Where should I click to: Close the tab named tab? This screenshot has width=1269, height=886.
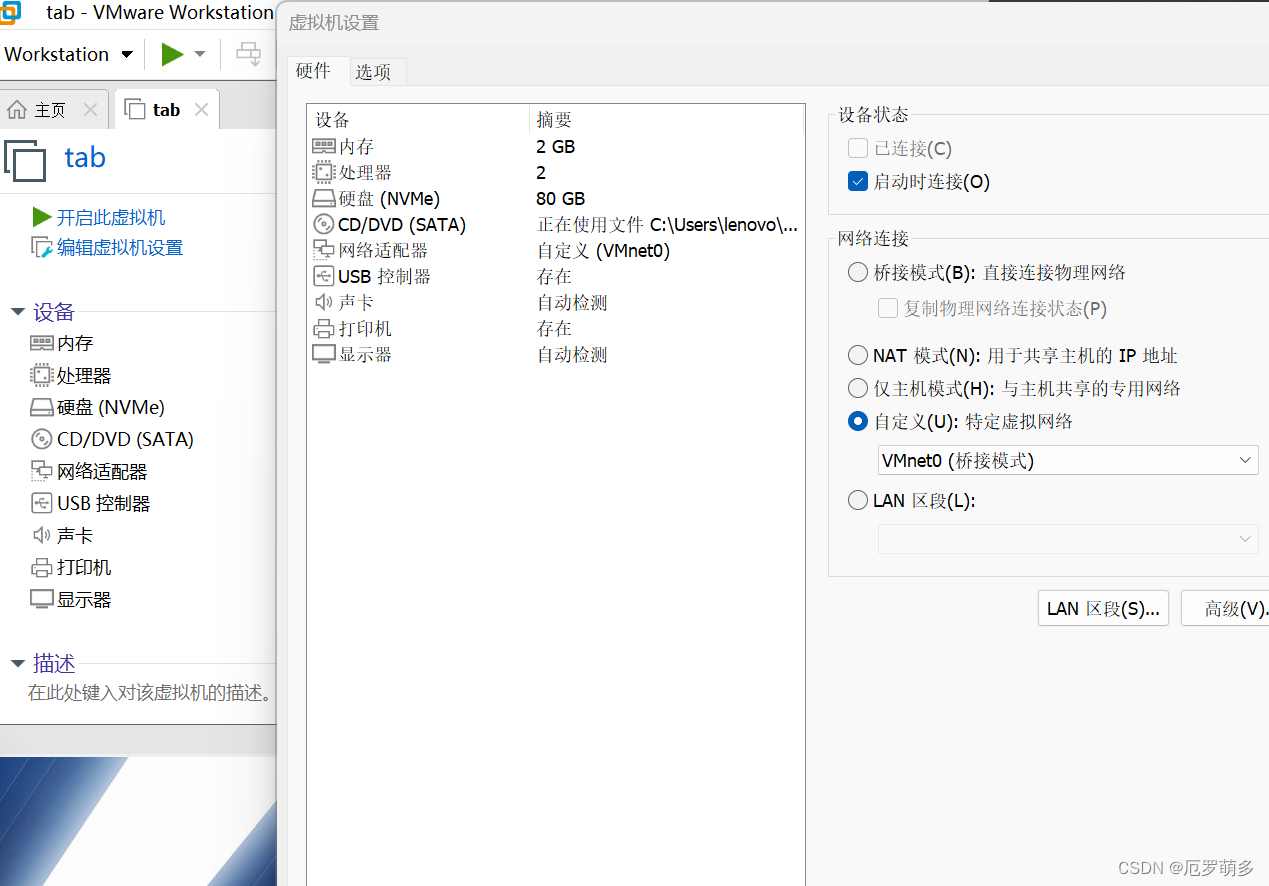pyautogui.click(x=201, y=110)
